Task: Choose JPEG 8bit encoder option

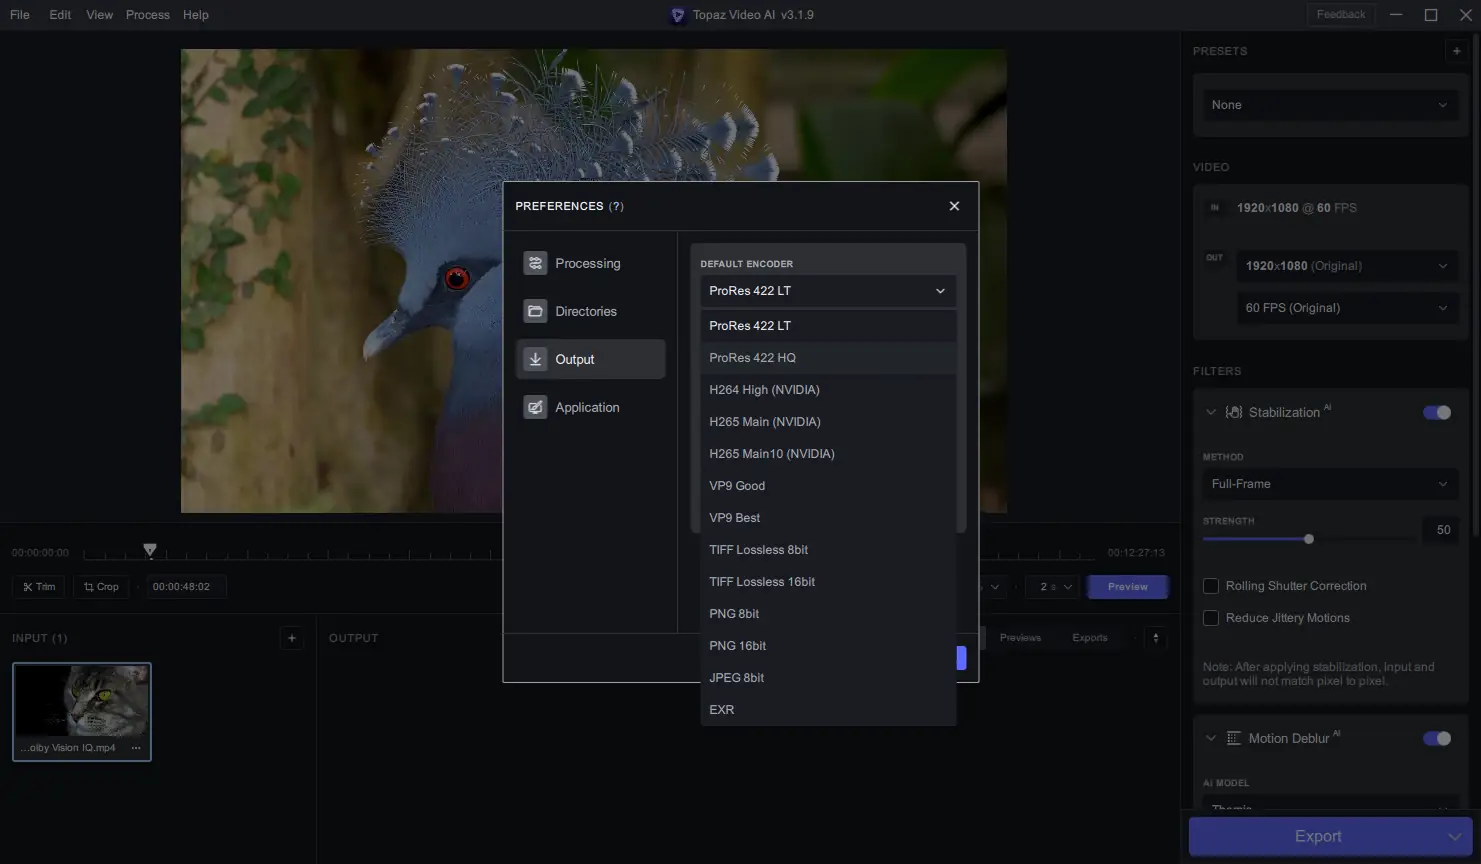Action: [x=828, y=678]
